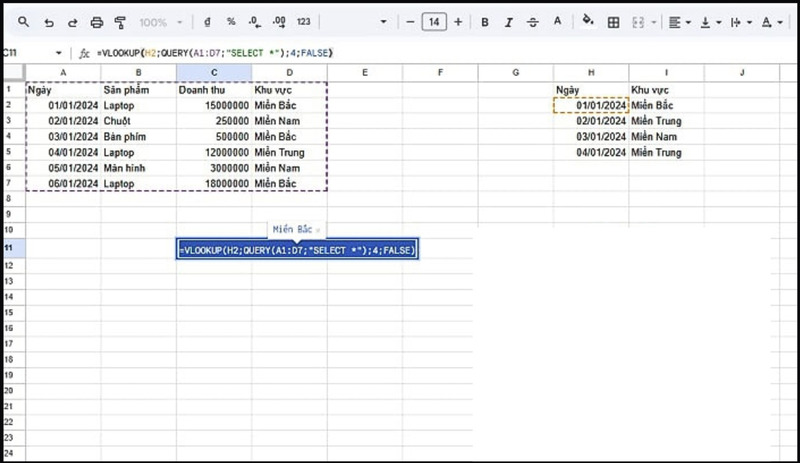Screen dimensions: 800x463
Task: Click the font size field showing 14
Action: tap(434, 22)
